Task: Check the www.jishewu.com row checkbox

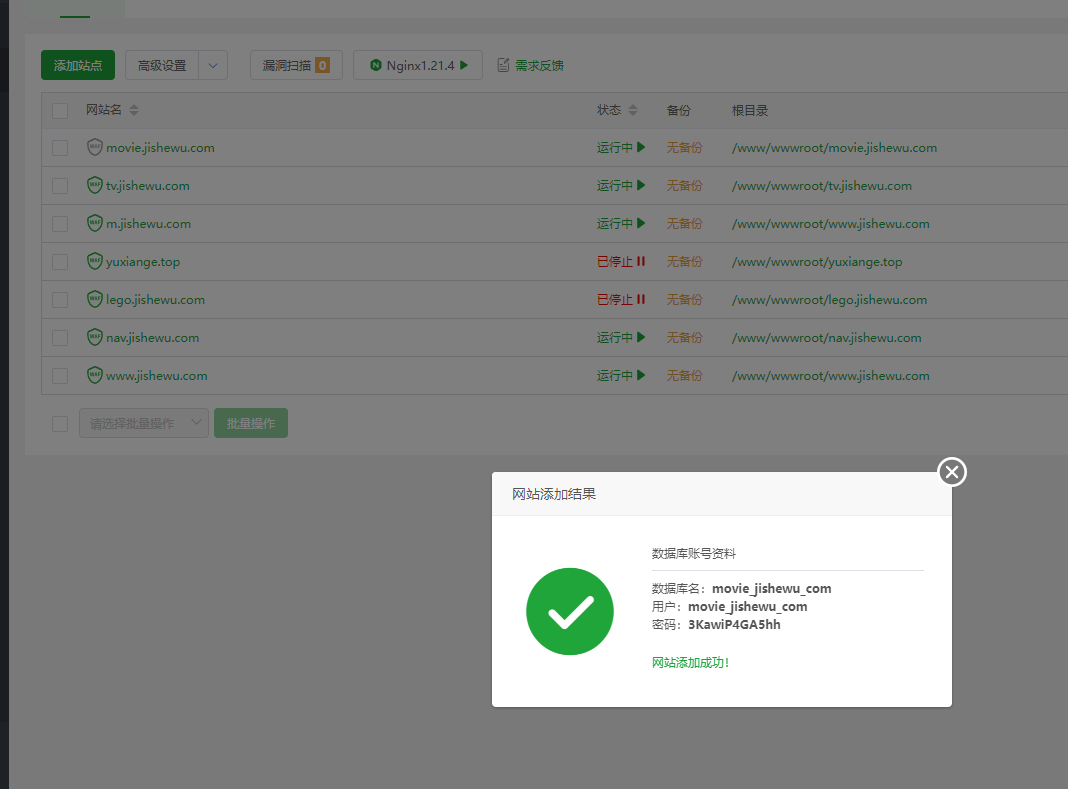Action: pos(60,376)
